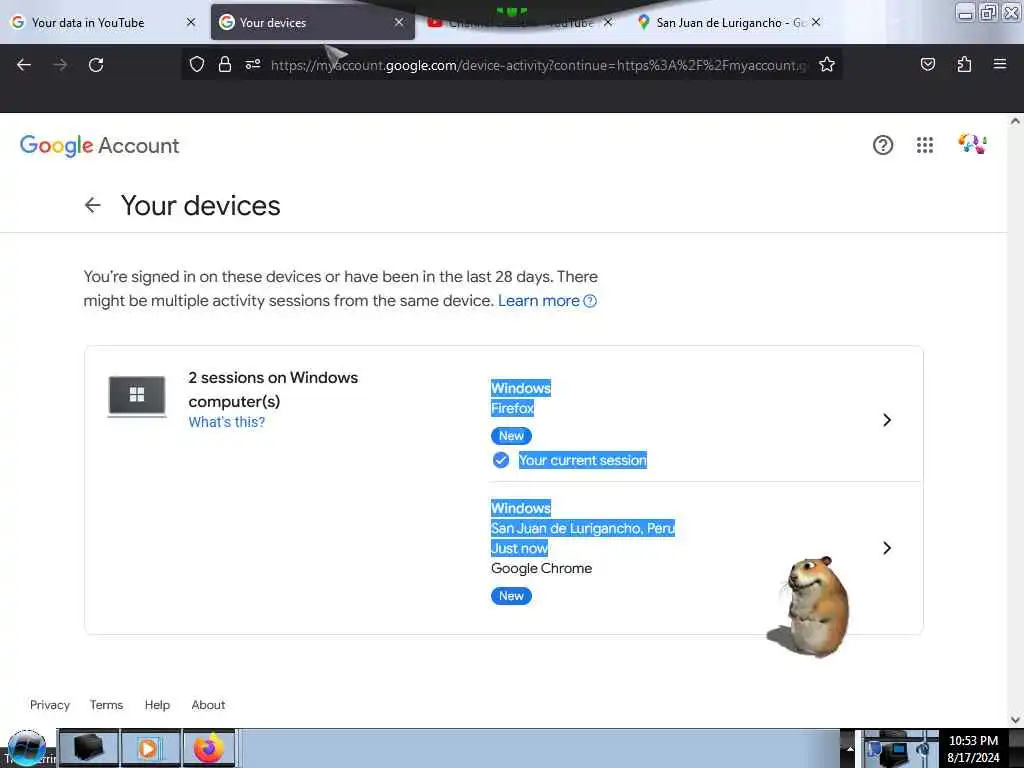Open the Terms footer link
Image resolution: width=1024 pixels, height=768 pixels.
click(106, 705)
